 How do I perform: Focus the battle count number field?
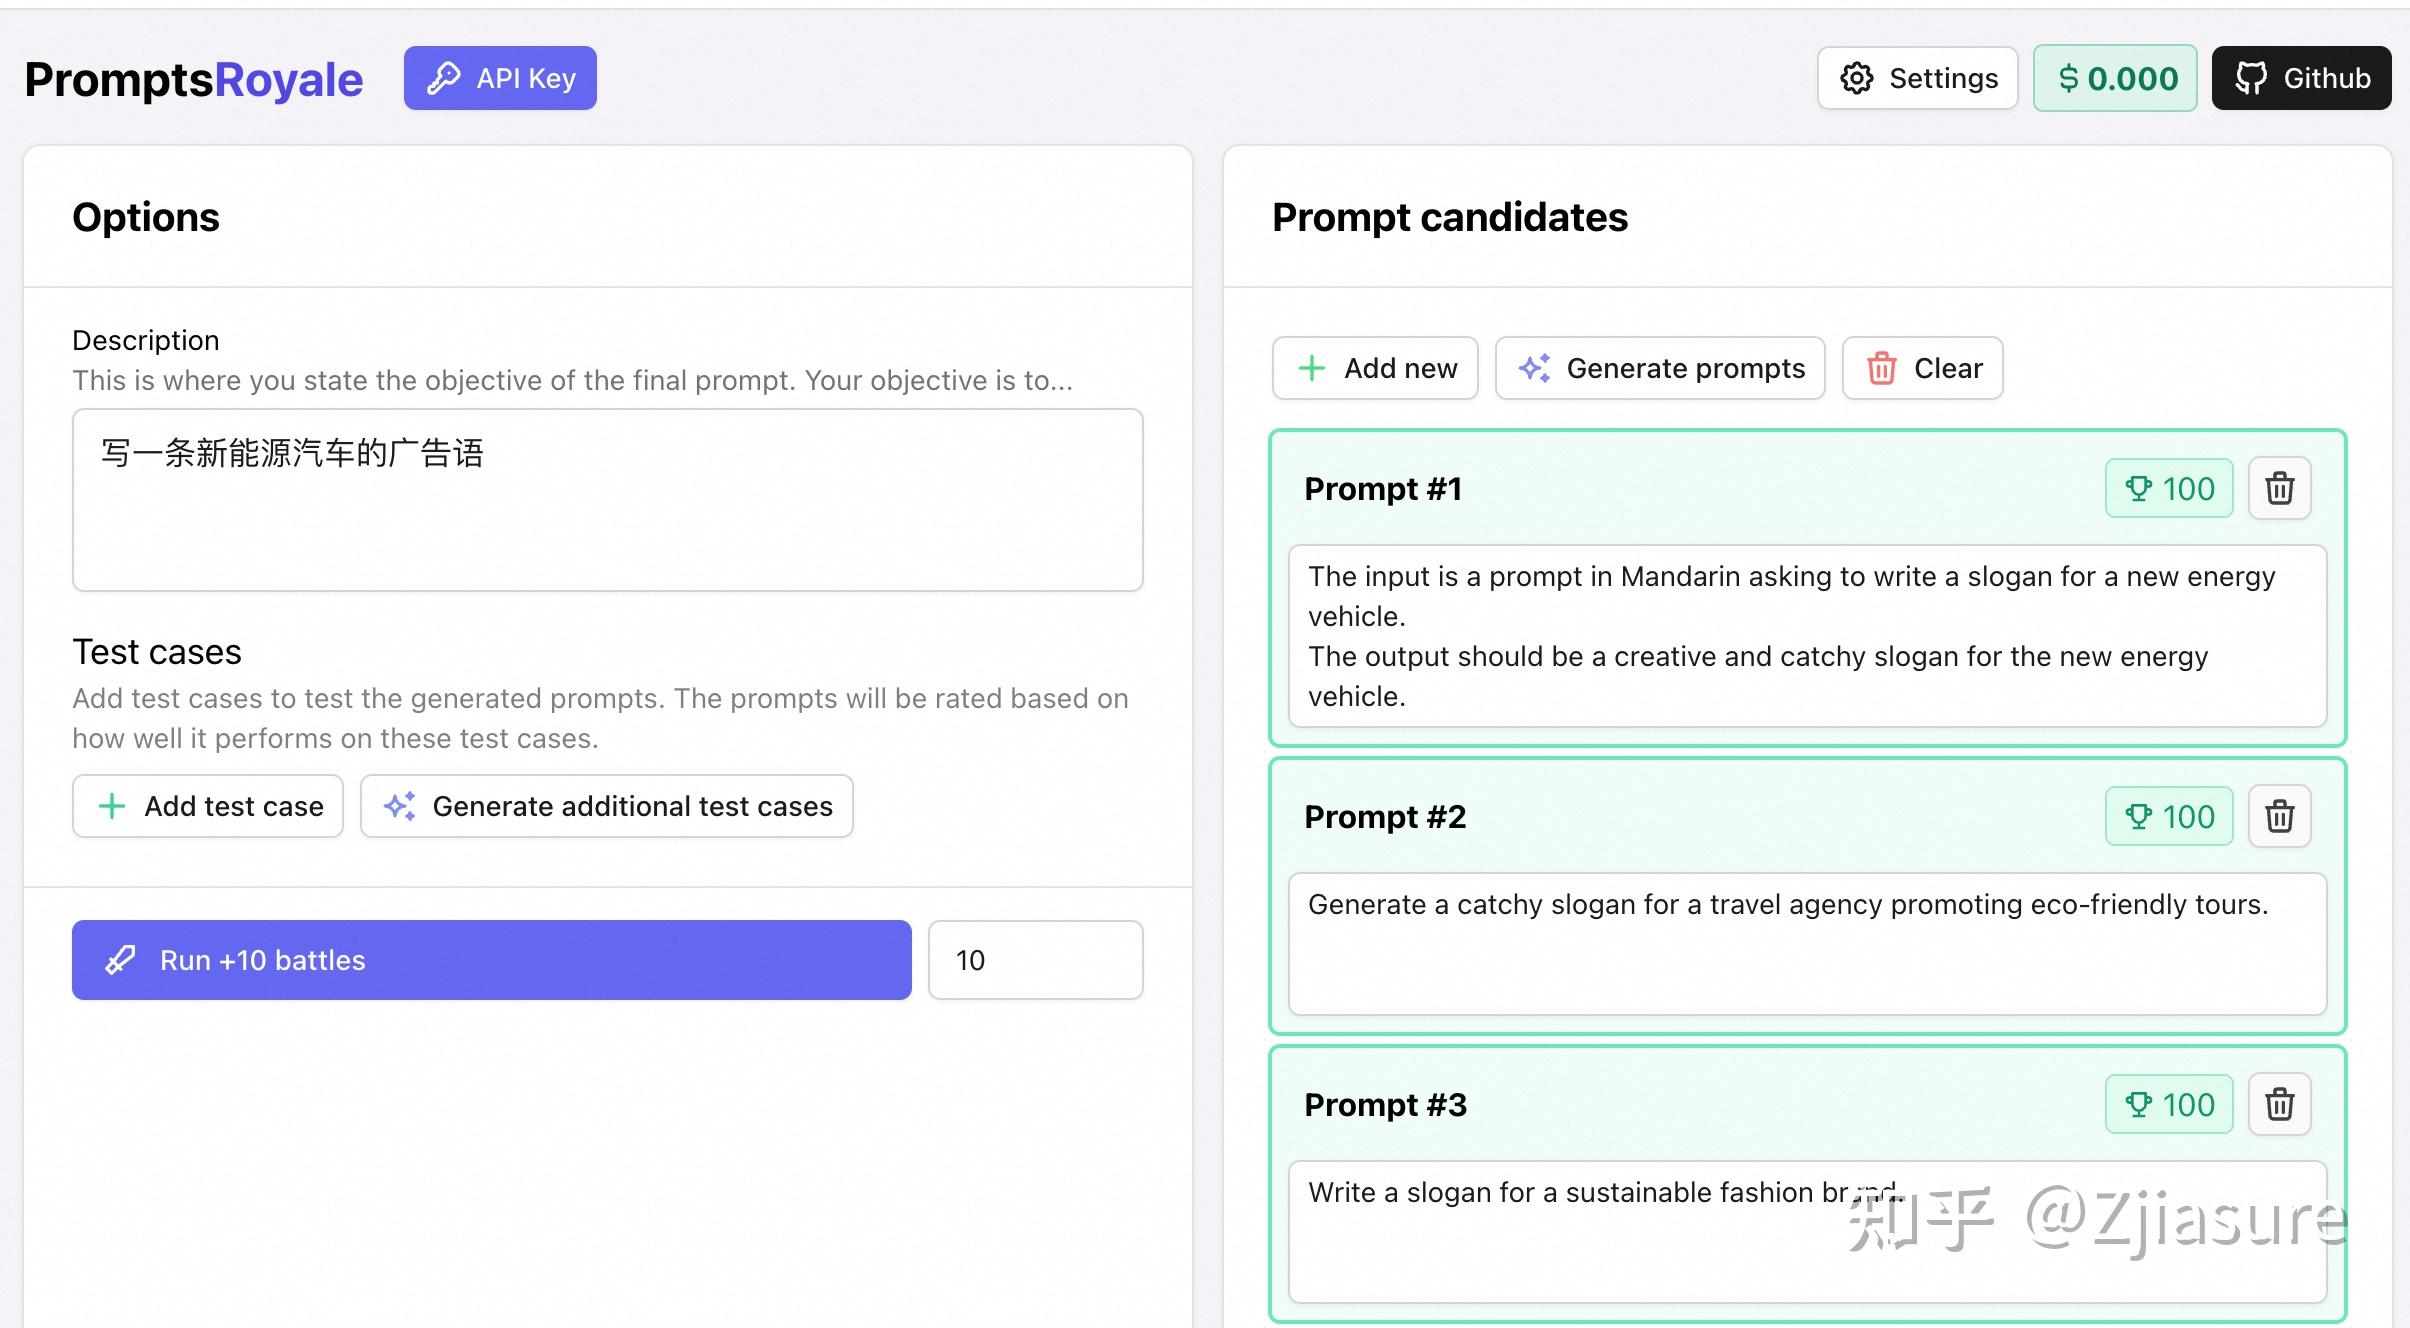point(1035,960)
